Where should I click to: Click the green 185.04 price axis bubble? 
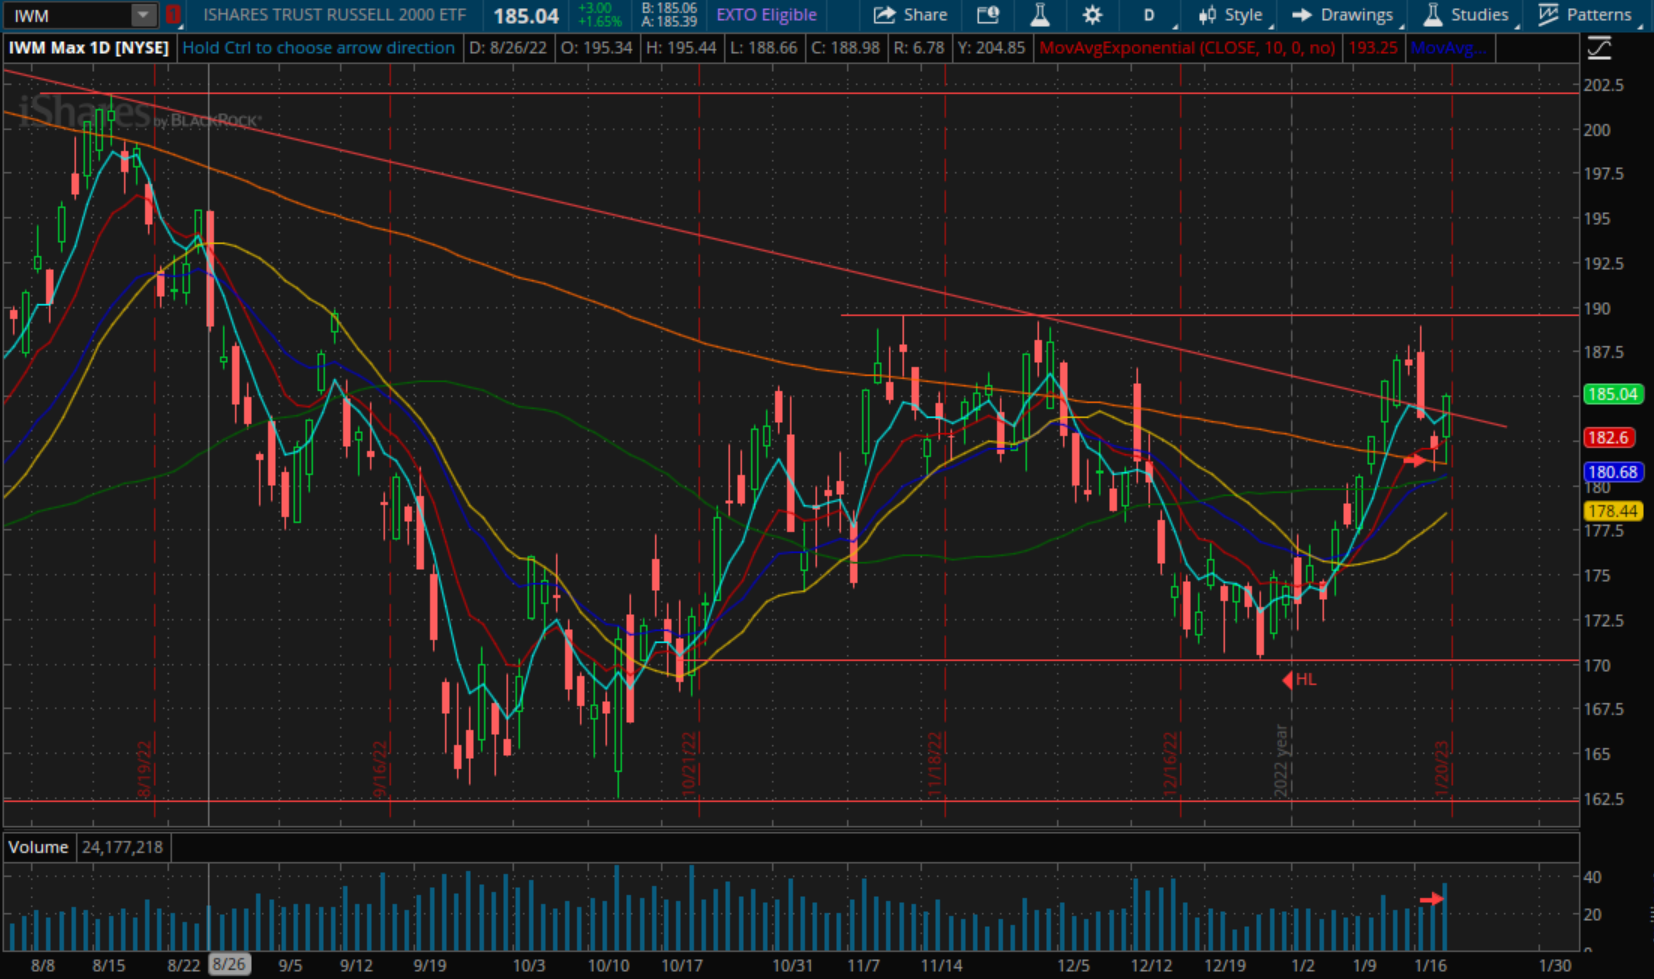(x=1613, y=394)
